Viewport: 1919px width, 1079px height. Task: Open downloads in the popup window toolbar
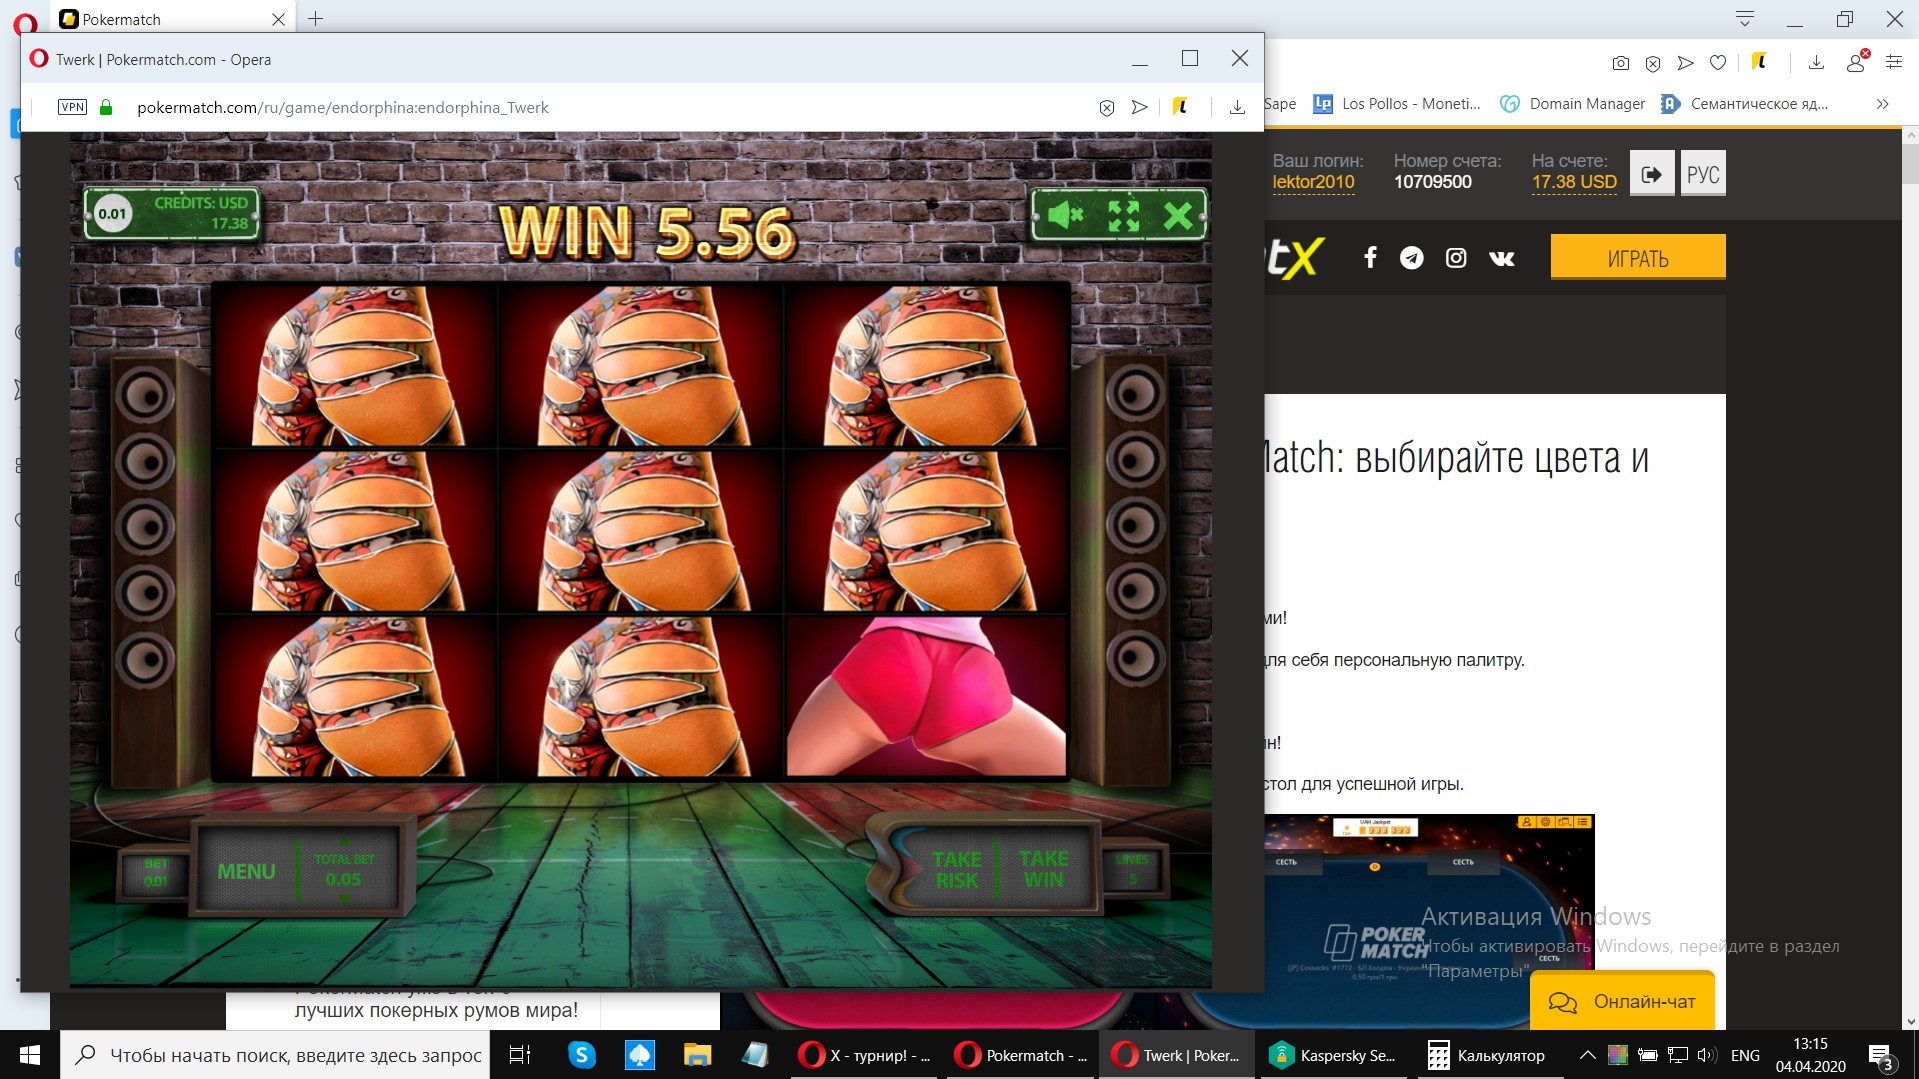click(x=1237, y=107)
